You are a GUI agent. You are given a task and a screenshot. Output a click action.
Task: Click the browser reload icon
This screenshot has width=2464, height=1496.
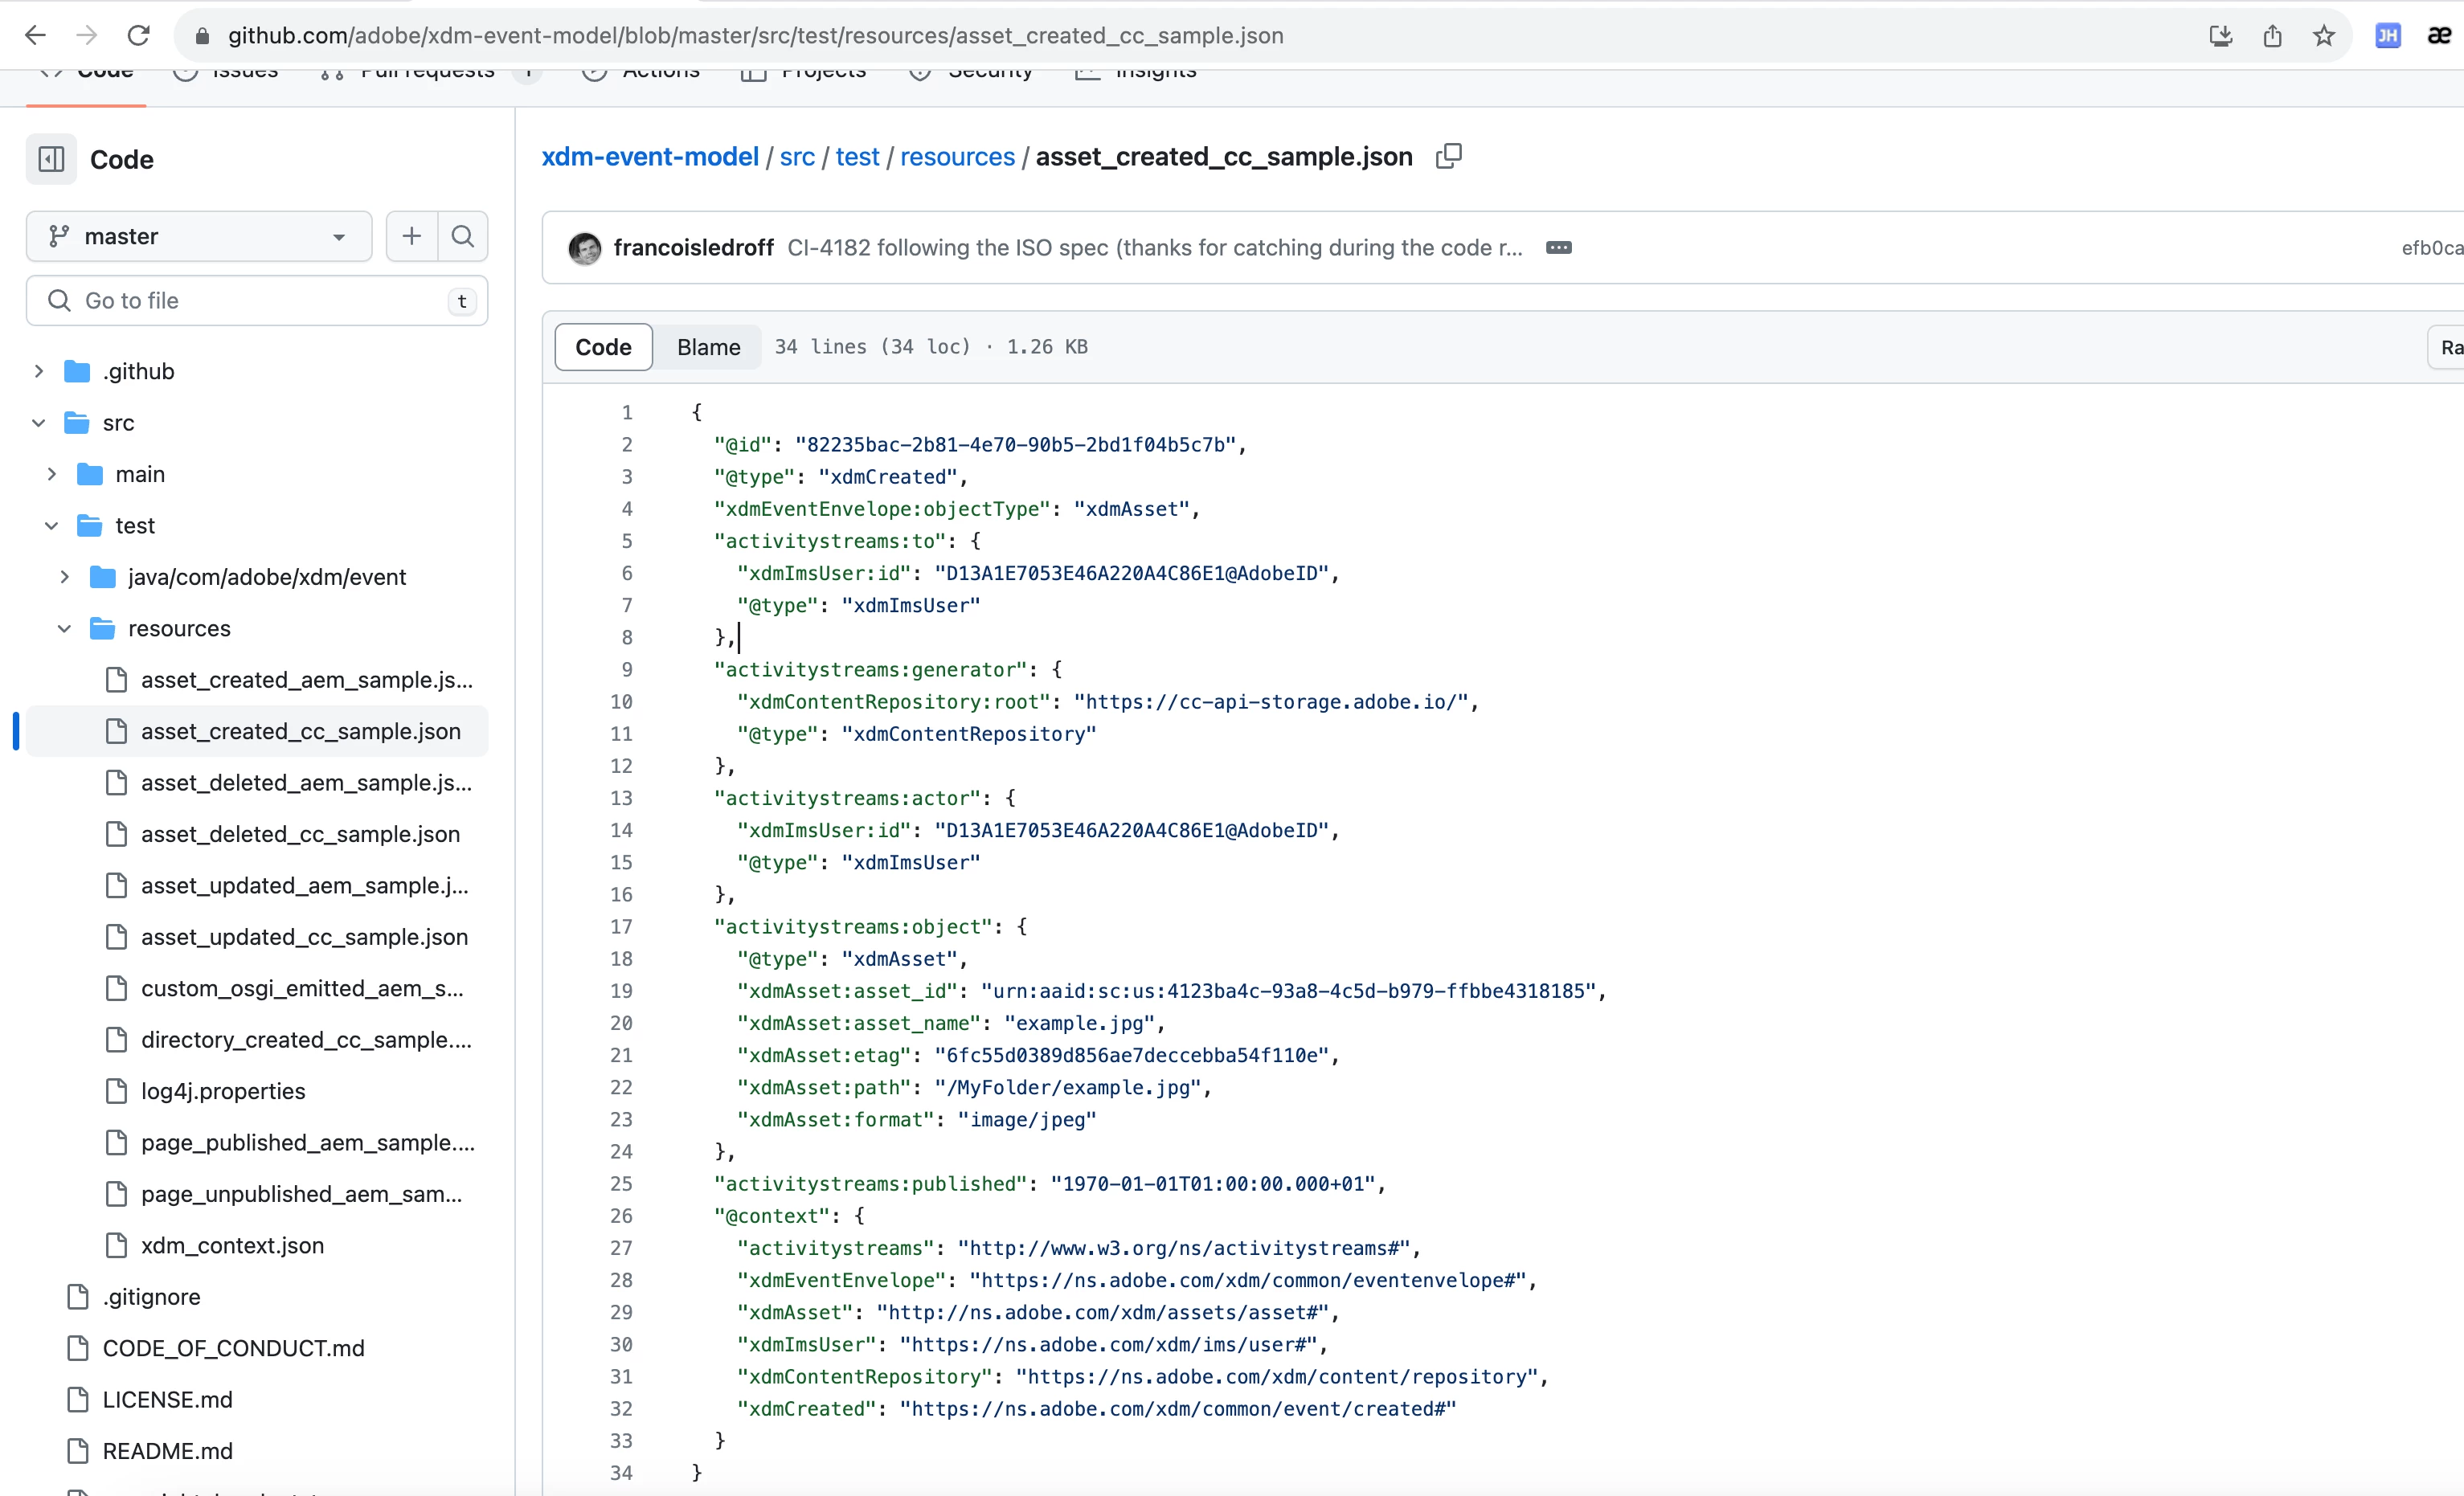pyautogui.click(x=139, y=36)
